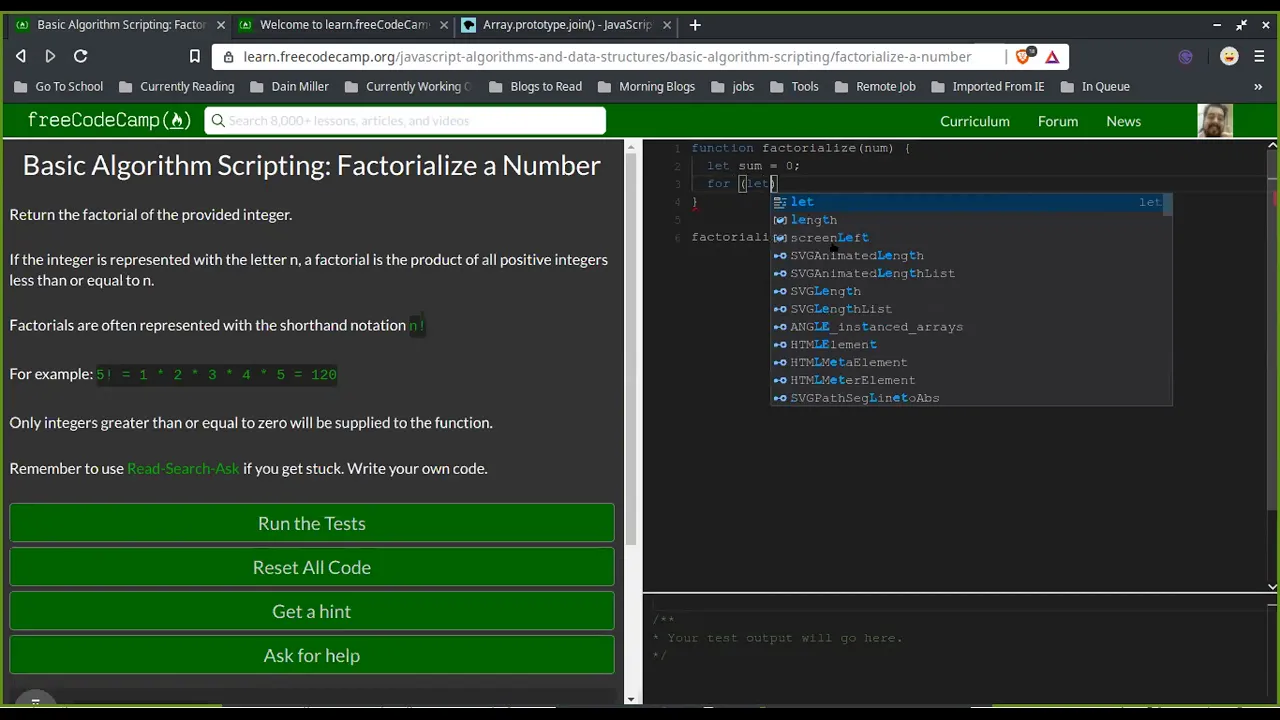Open a new browser tab
The image size is (1280, 720).
coord(695,25)
